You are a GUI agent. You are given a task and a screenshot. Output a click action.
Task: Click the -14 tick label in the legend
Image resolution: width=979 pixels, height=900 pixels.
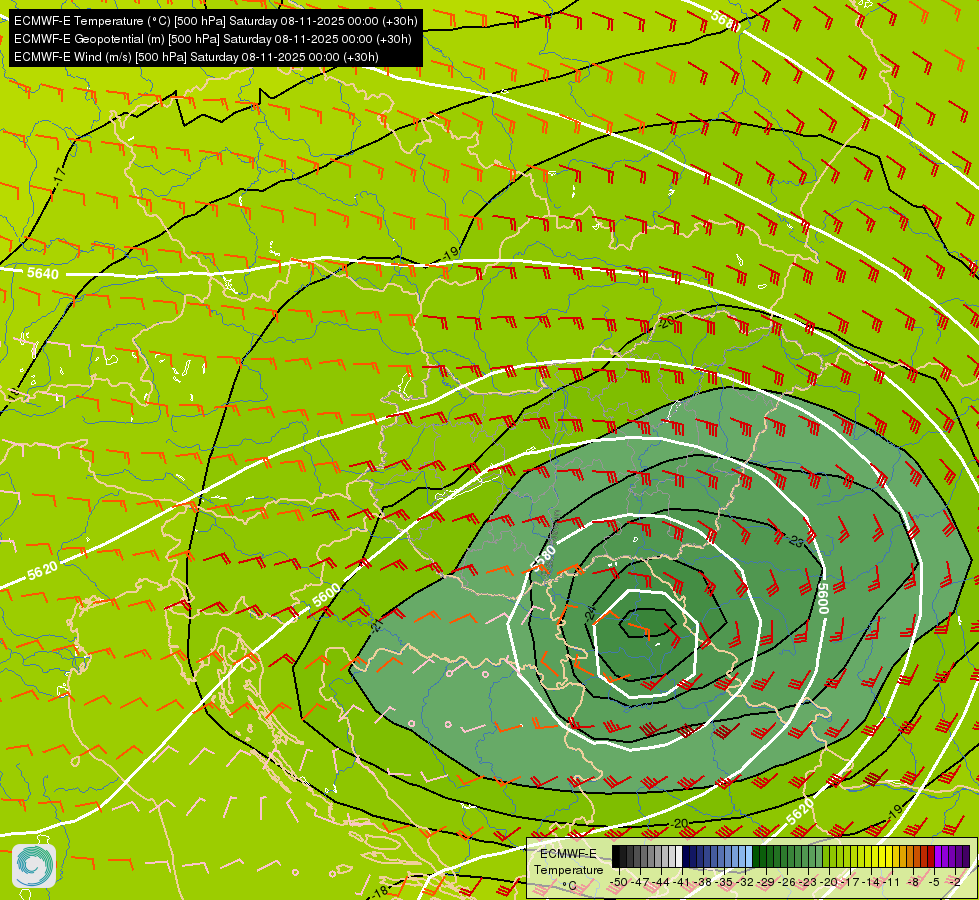click(871, 882)
